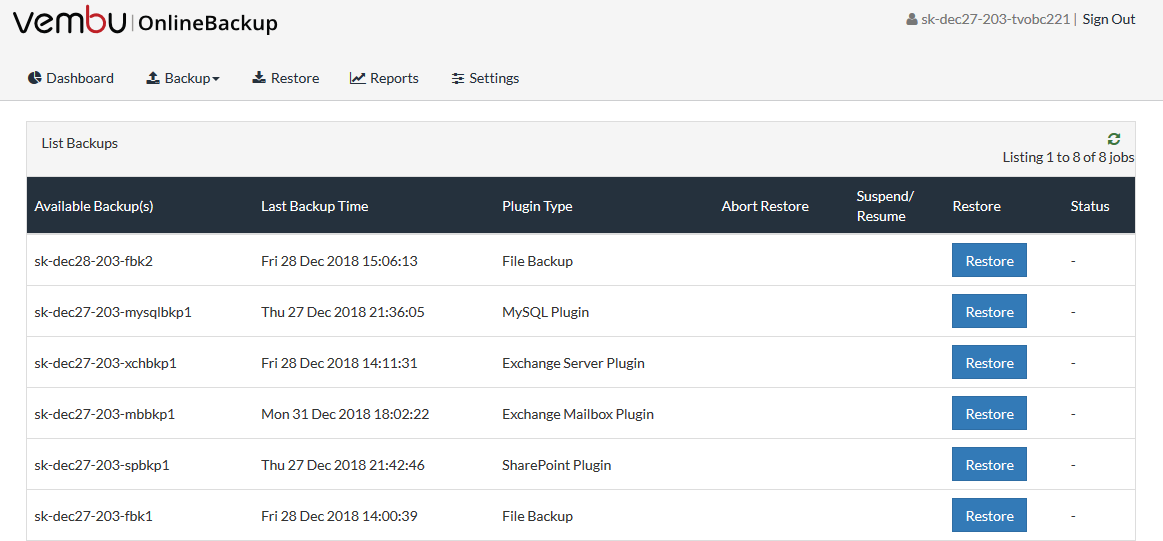Click the Restore column header

tap(977, 206)
